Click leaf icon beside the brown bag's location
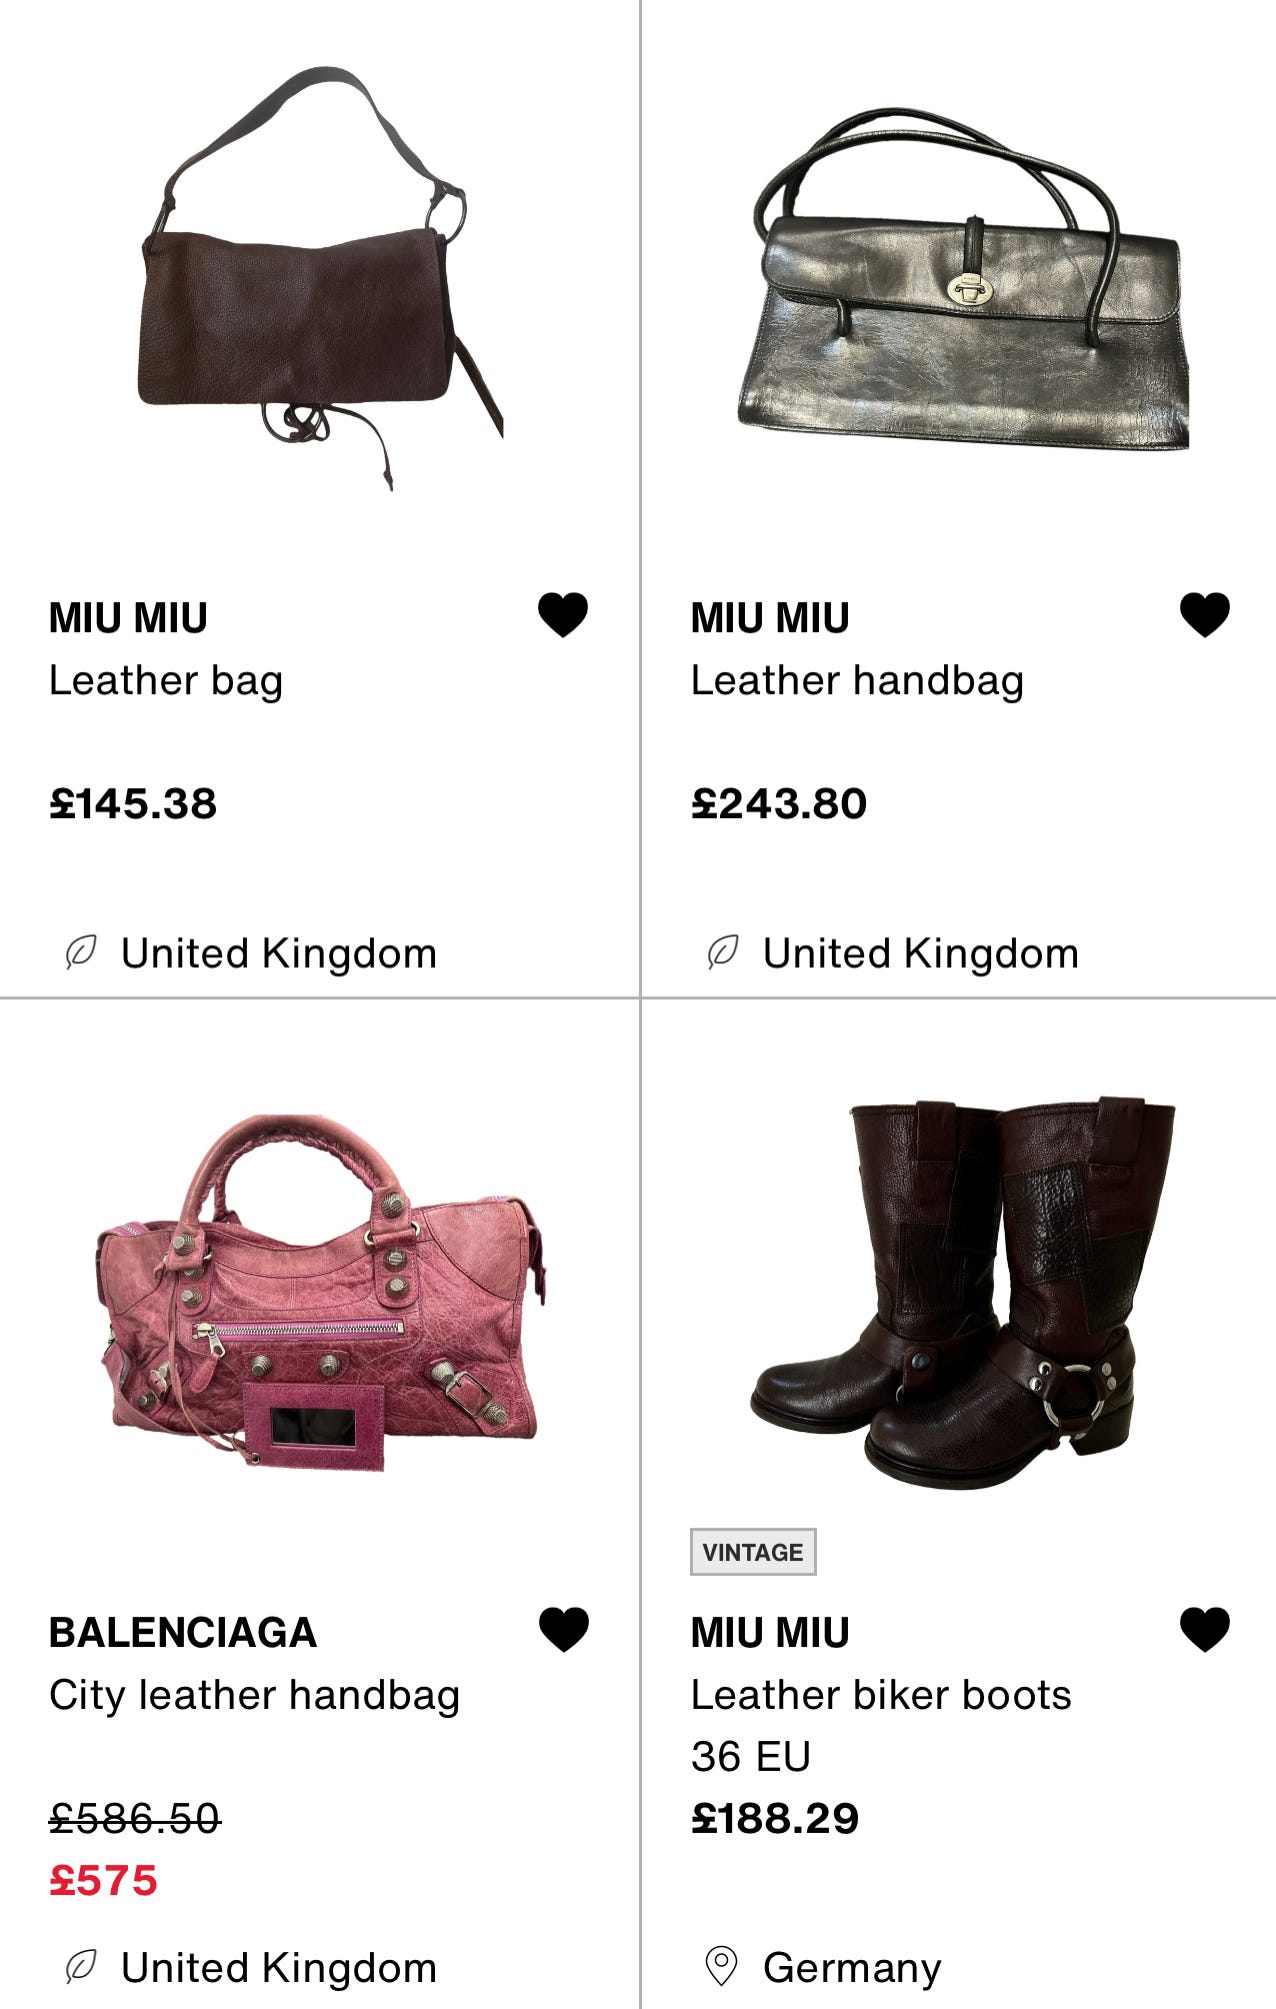This screenshot has height=2009, width=1276. click(81, 952)
